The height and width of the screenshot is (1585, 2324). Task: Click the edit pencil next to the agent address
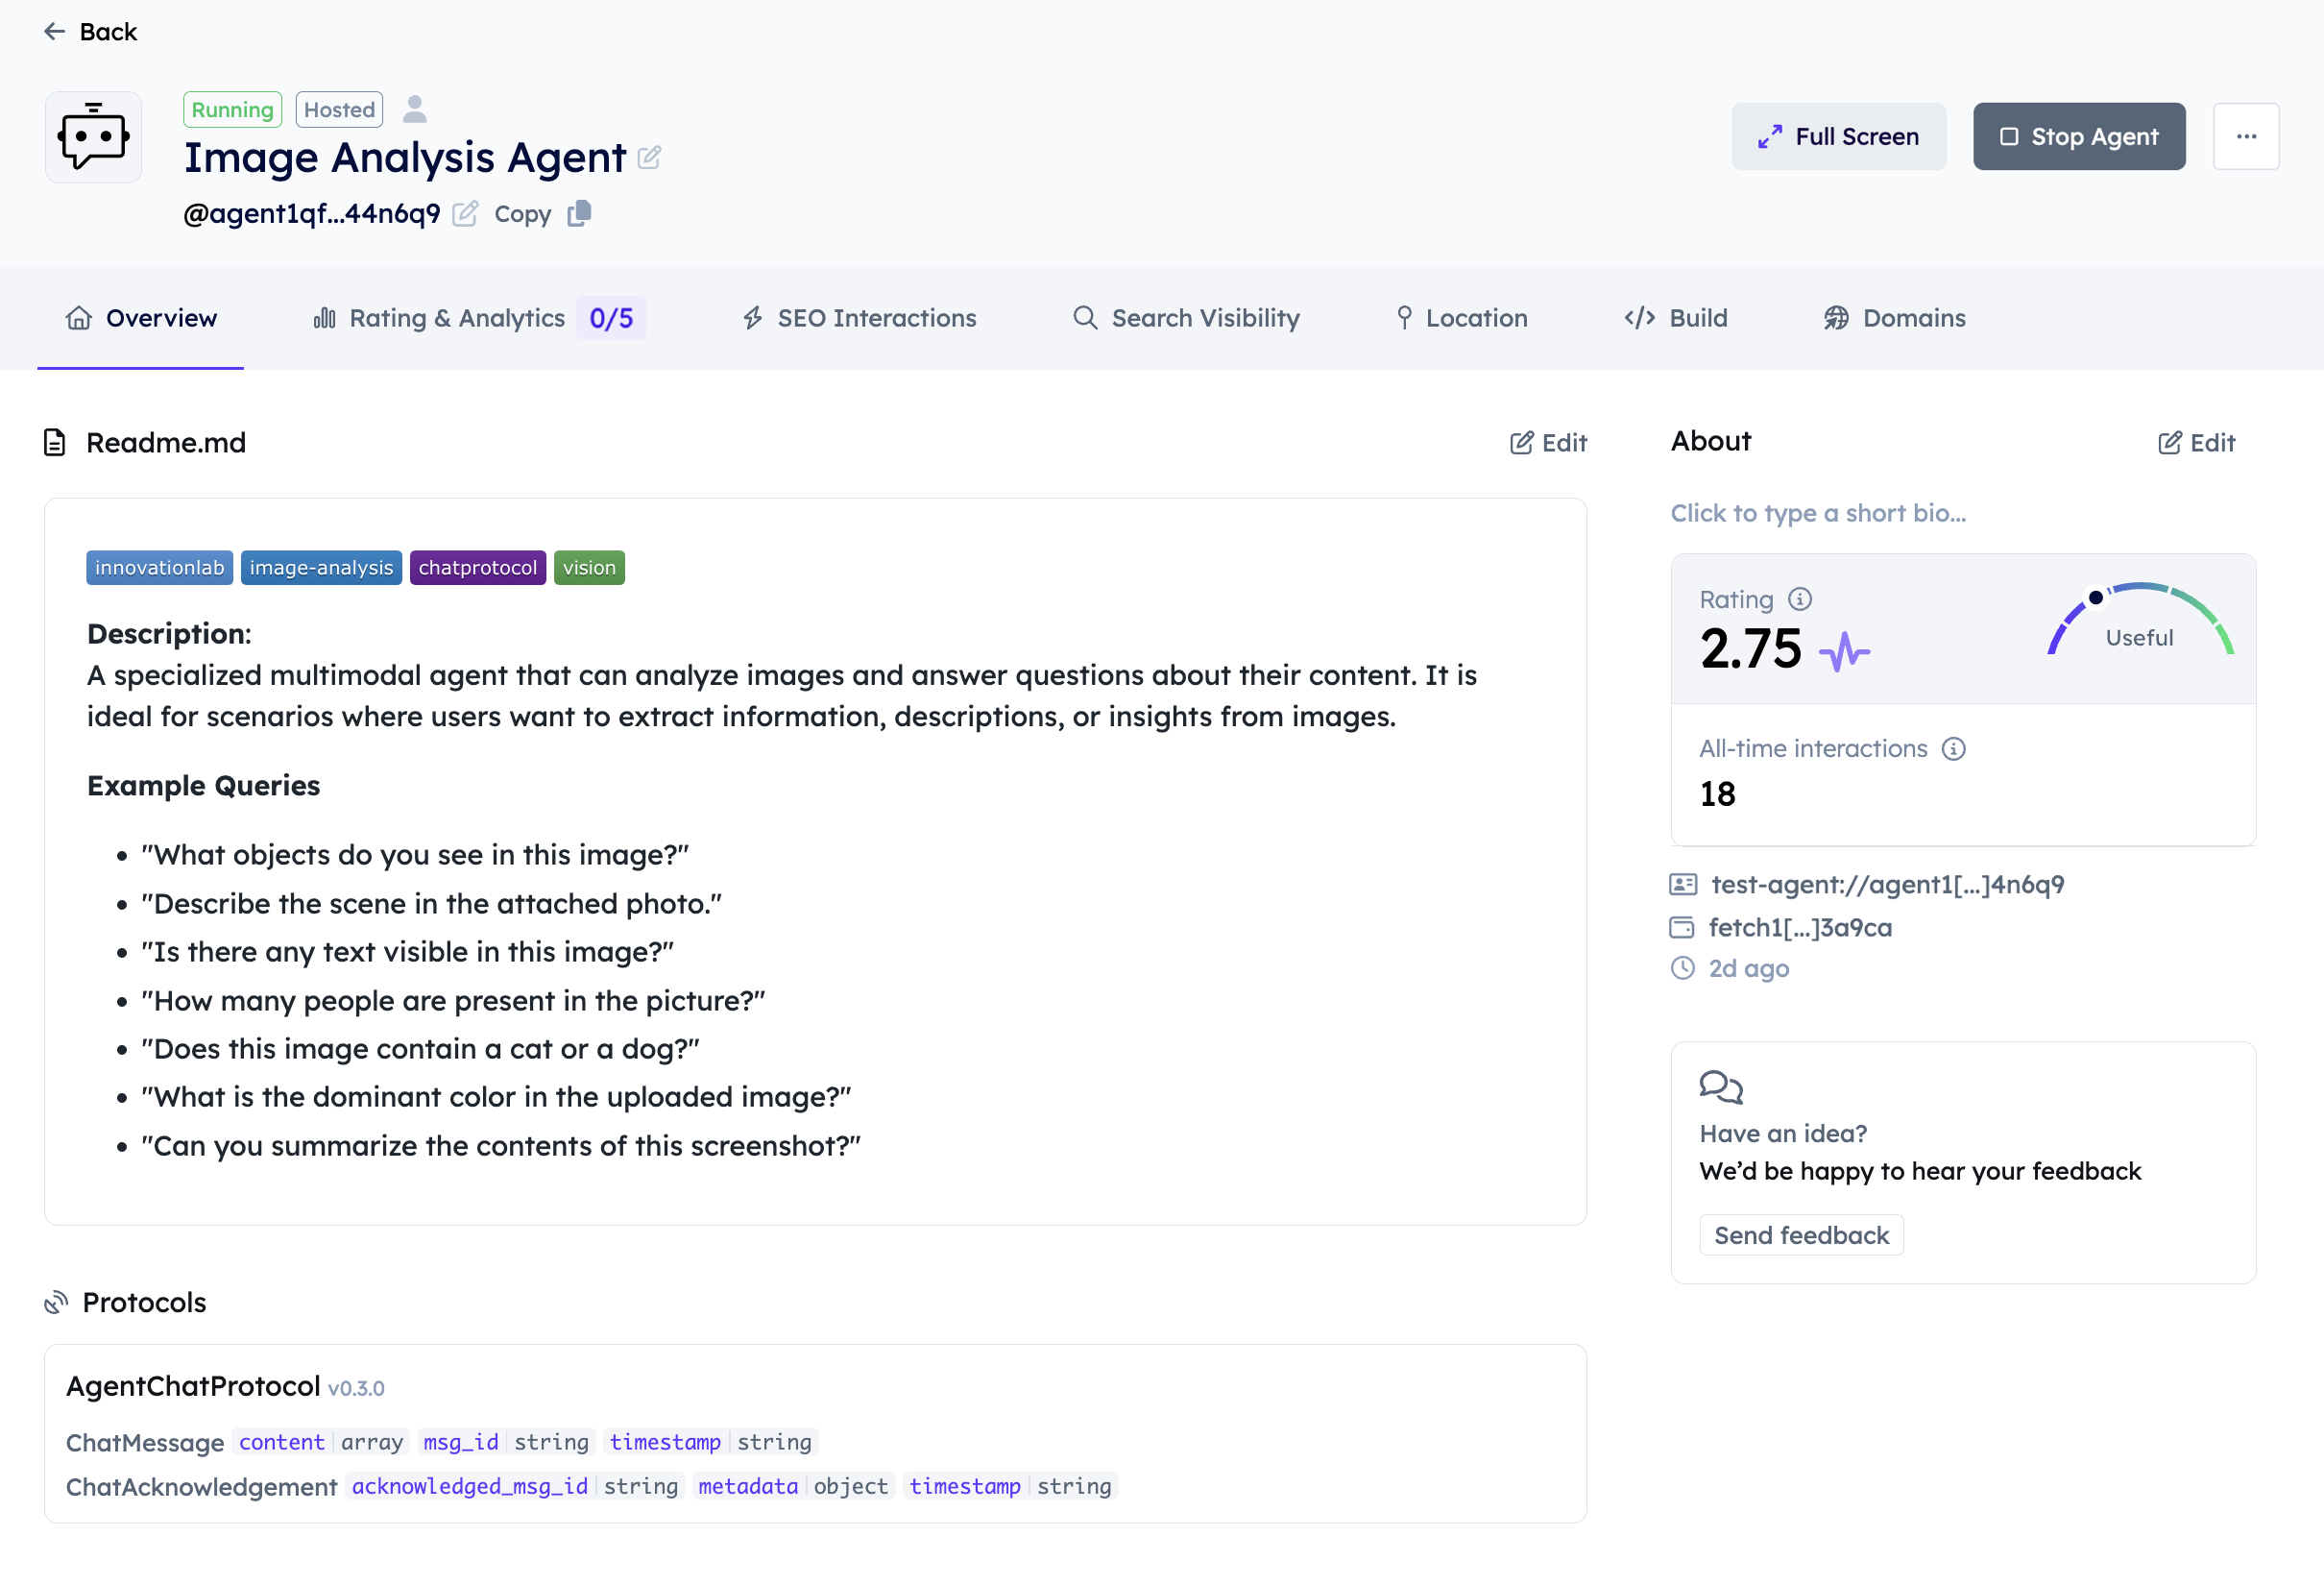(x=464, y=214)
